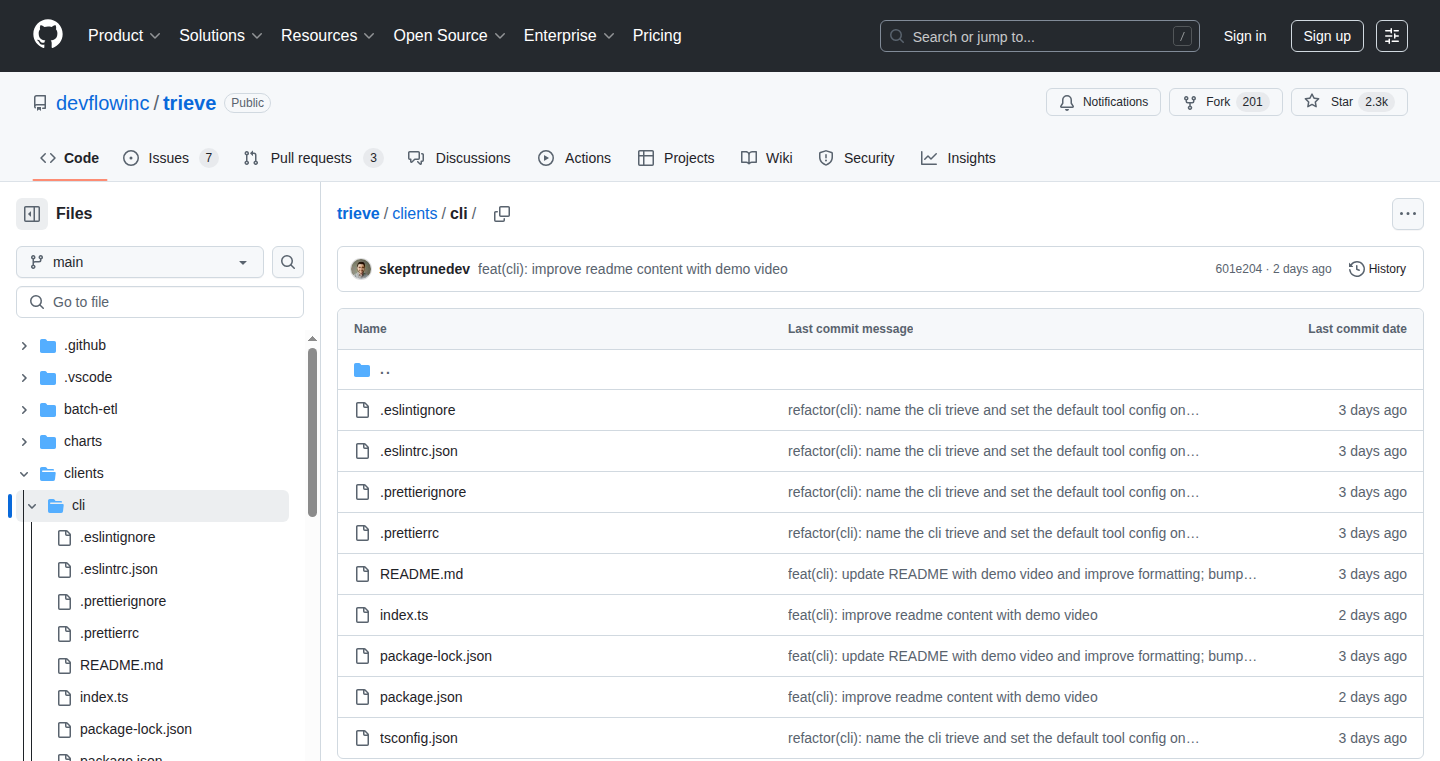Fork the trieve repository
The width and height of the screenshot is (1440, 761).
pyautogui.click(x=1226, y=102)
